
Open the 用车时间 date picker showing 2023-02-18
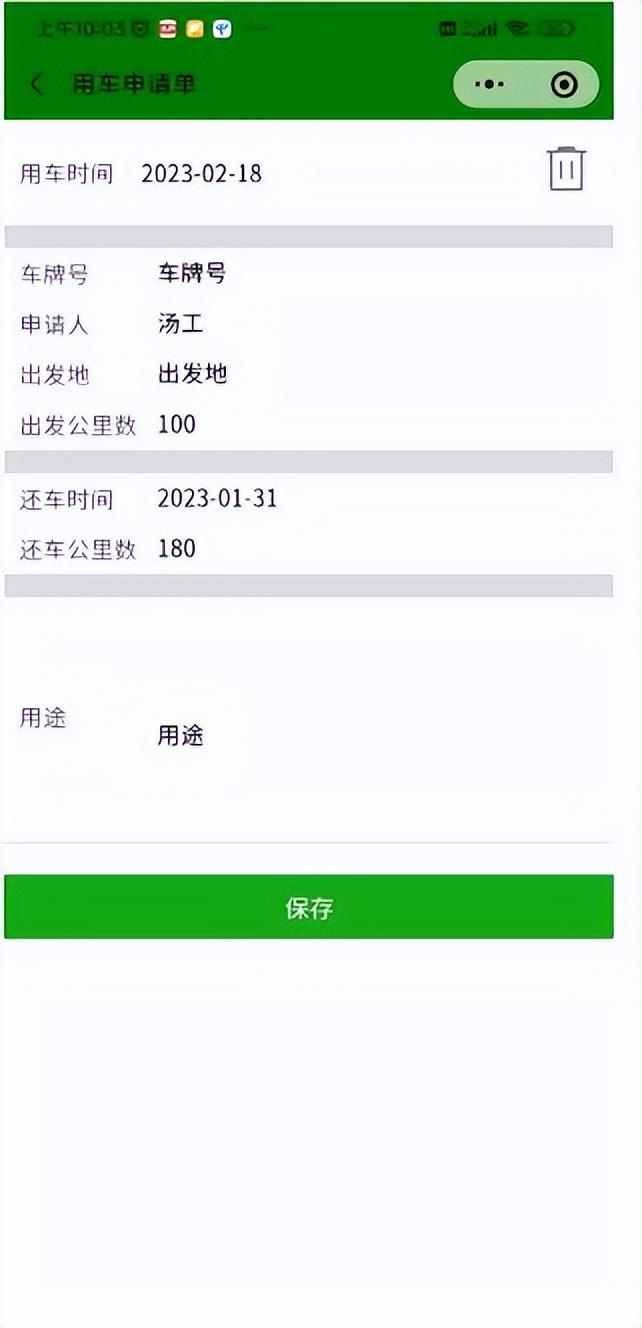[x=202, y=174]
